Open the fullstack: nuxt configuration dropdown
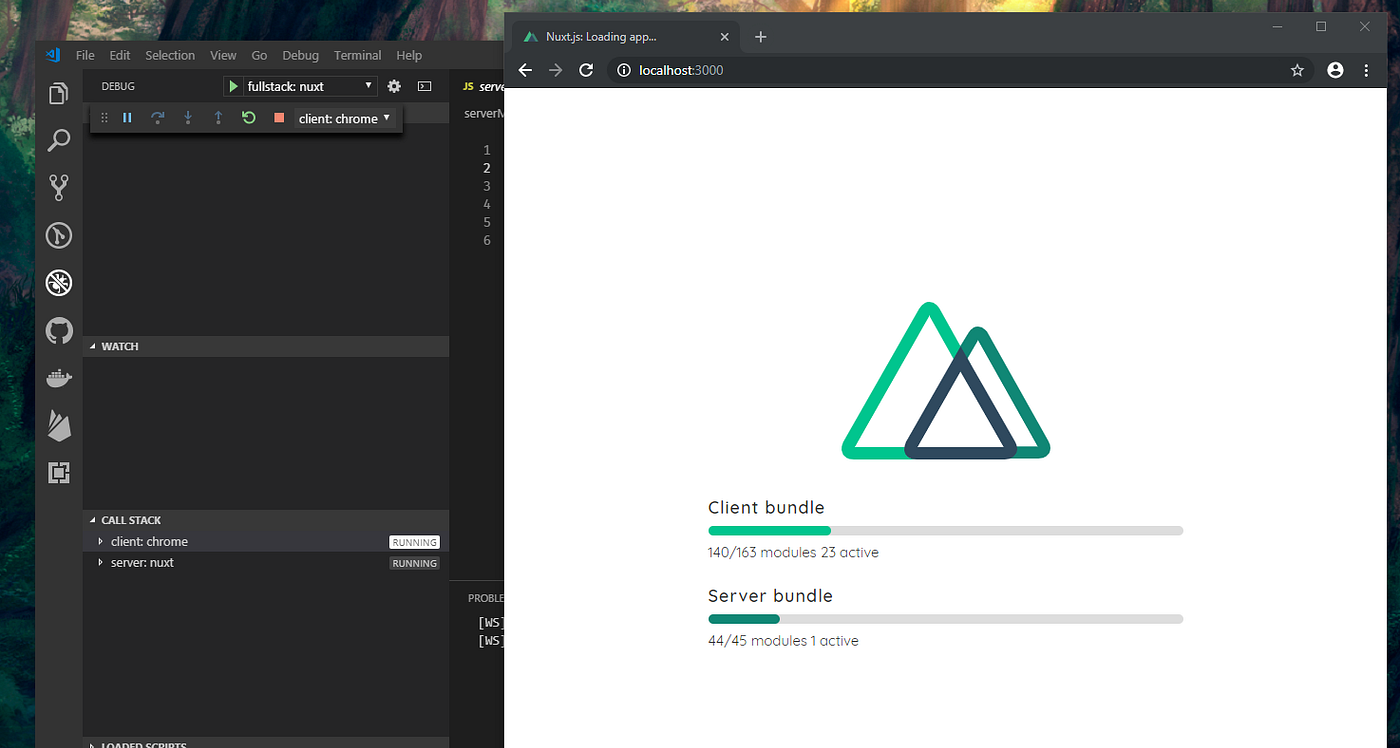 (300, 86)
